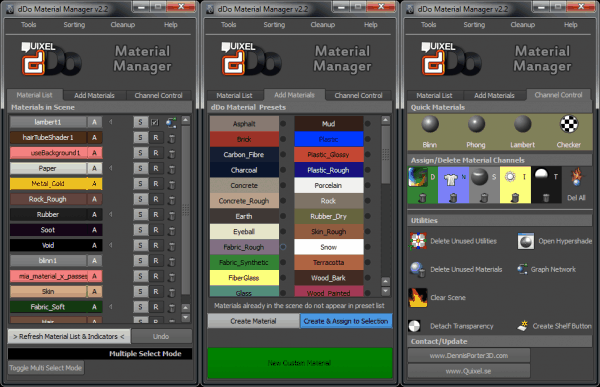Screen dimensions: 600x387
Task: Expand the arrow beside Fabric_Soft row
Action: click(111, 307)
